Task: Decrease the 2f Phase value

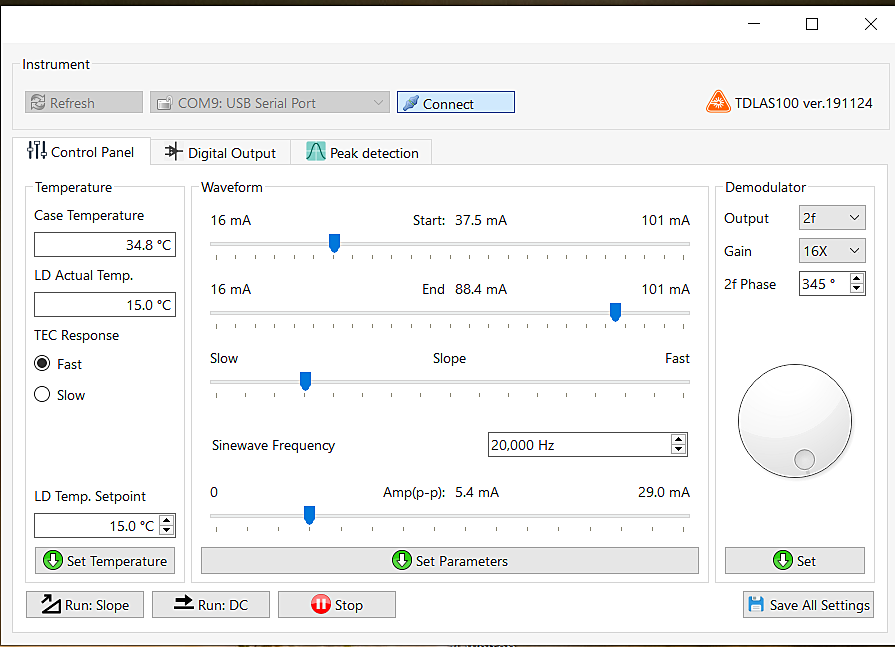Action: [856, 289]
